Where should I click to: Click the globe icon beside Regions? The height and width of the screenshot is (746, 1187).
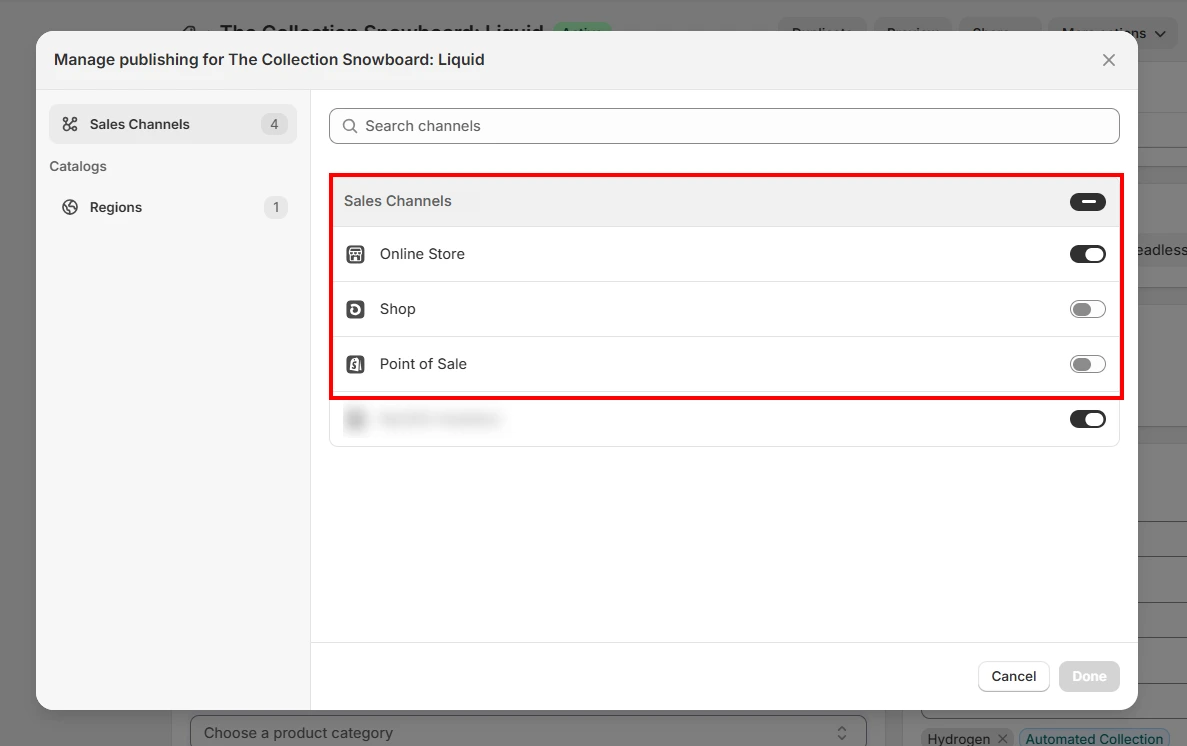click(x=69, y=207)
